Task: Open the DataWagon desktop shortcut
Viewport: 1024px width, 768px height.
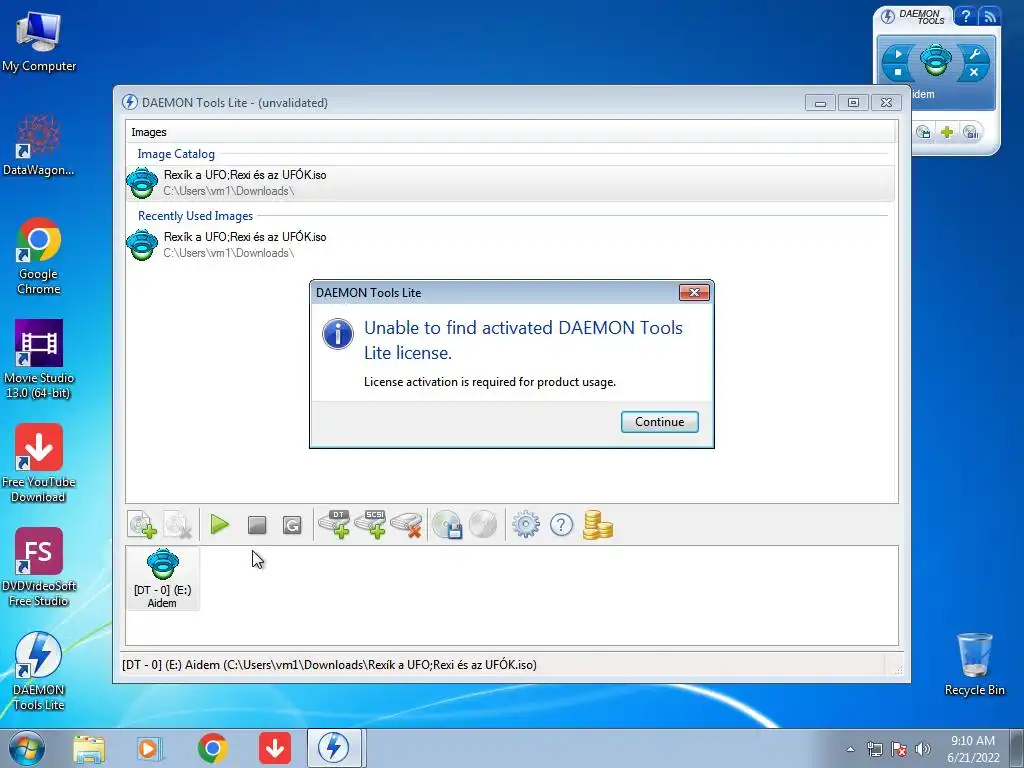Action: pyautogui.click(x=39, y=145)
